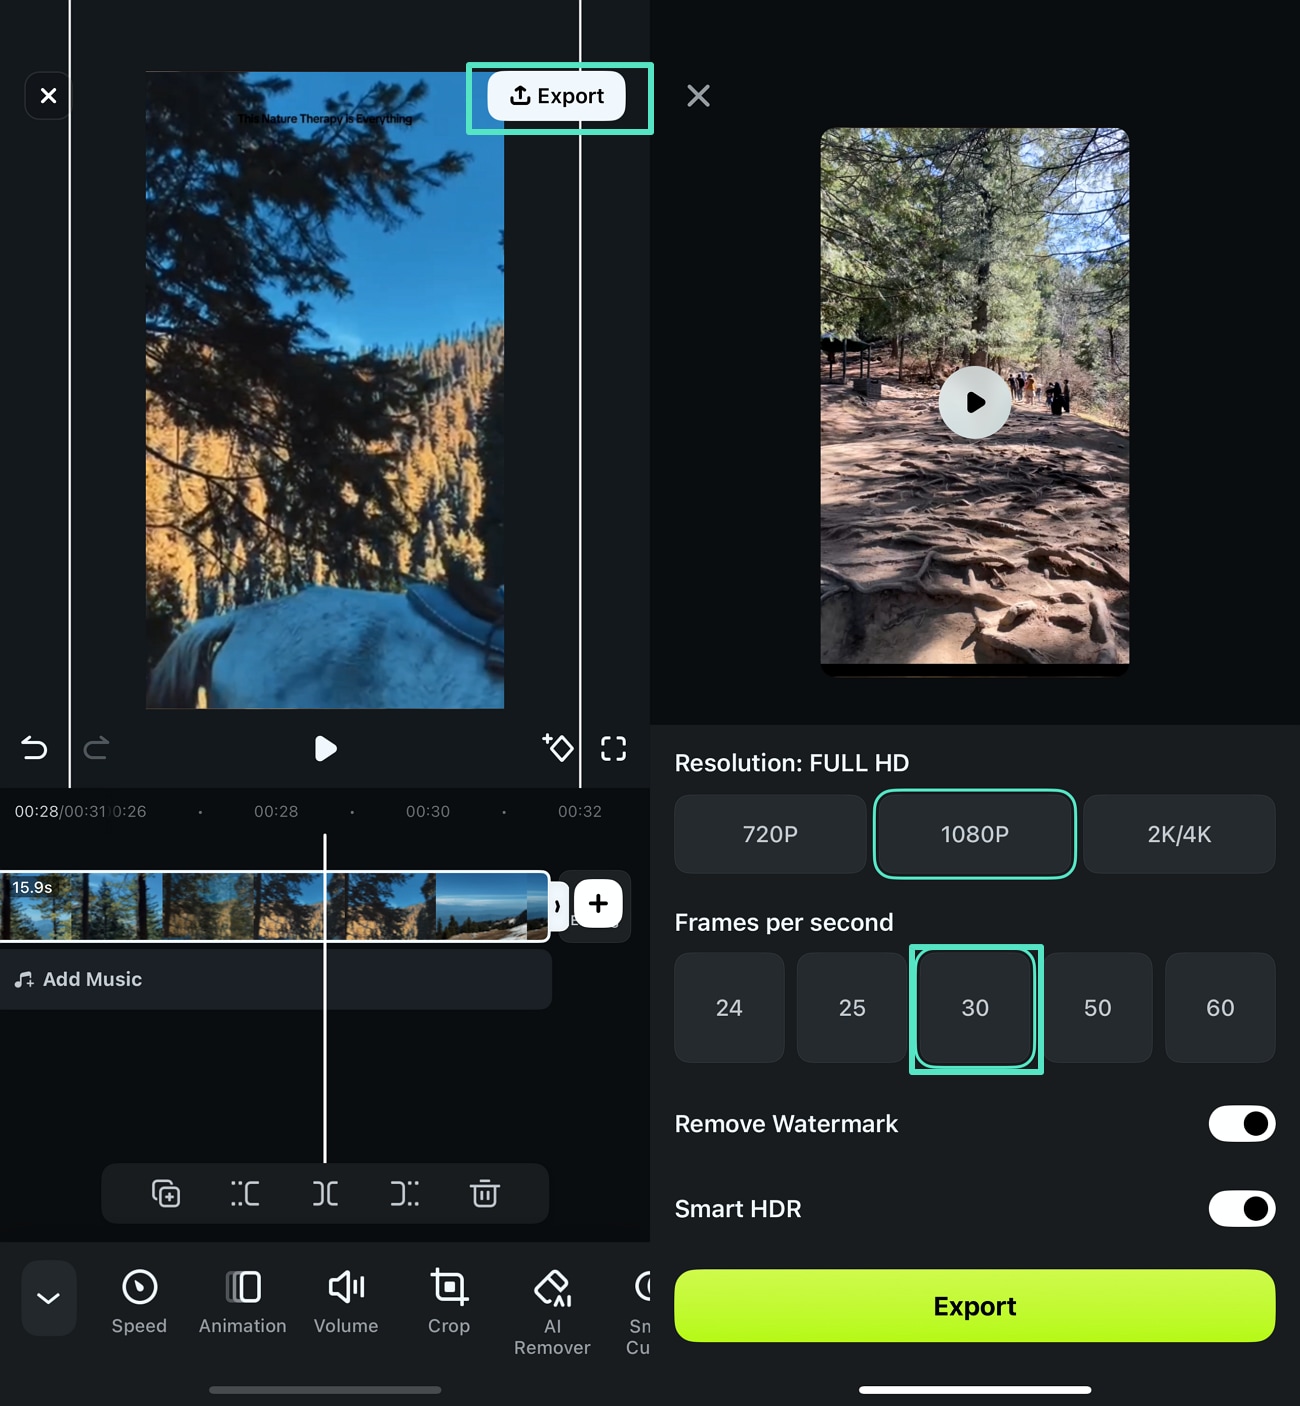Tap the 'Frames per second' label
The height and width of the screenshot is (1406, 1300).
click(784, 922)
